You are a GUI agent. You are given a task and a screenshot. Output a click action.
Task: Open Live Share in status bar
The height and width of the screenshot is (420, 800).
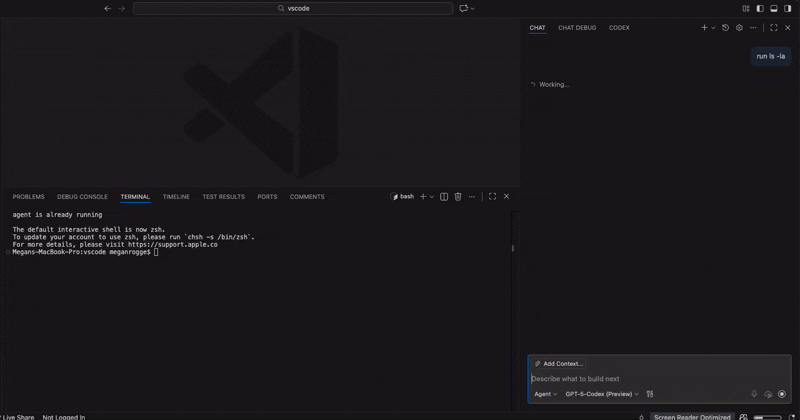click(17, 417)
